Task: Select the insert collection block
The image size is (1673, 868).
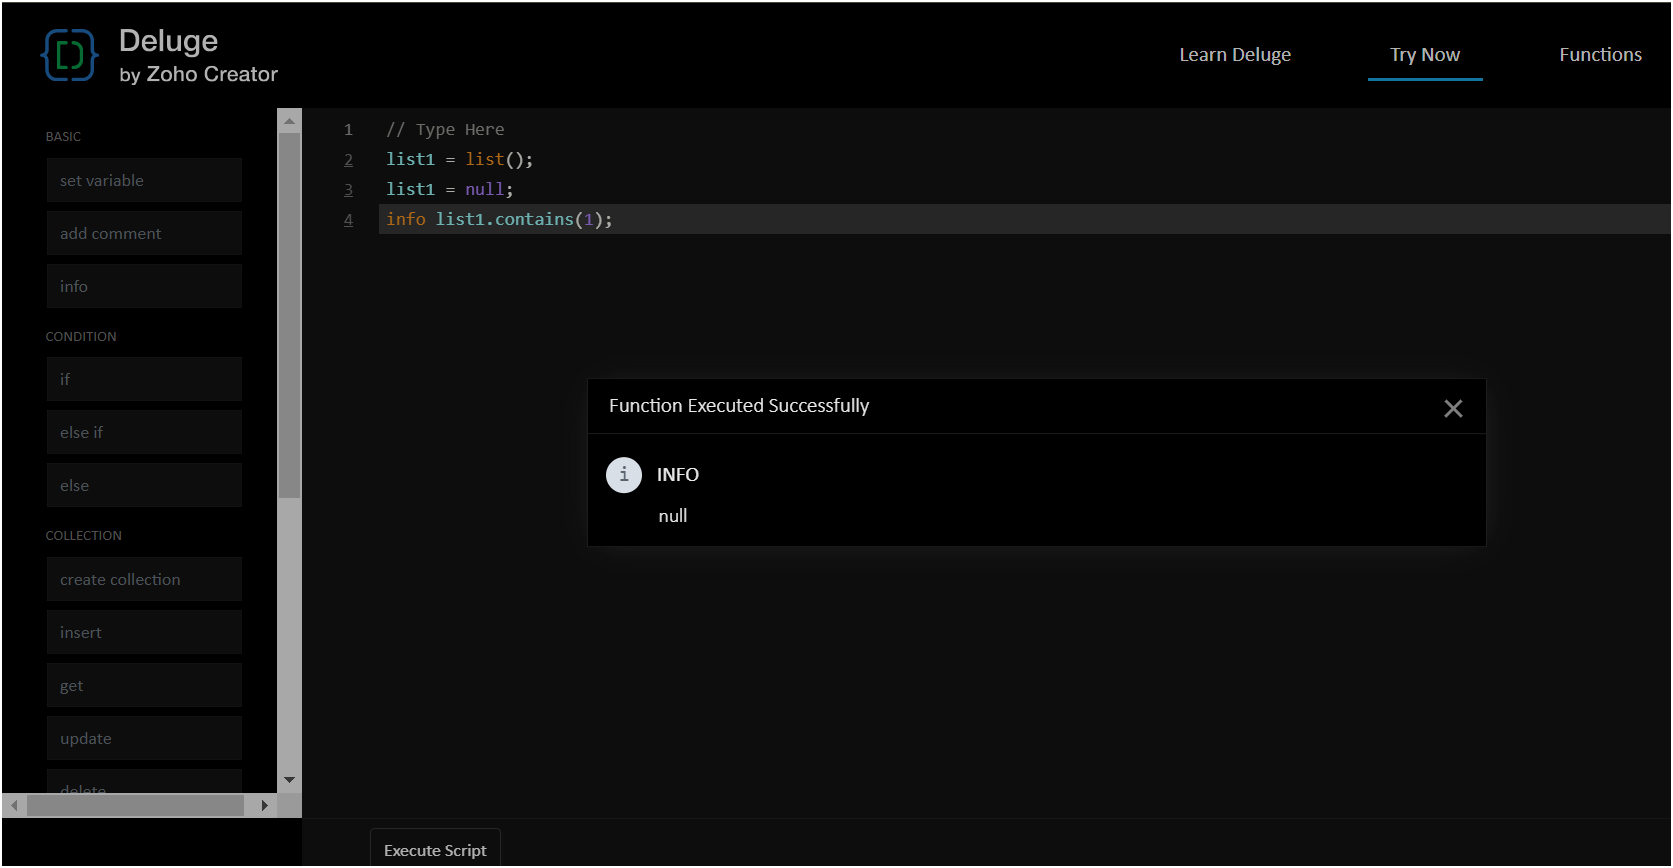Action: pos(144,632)
